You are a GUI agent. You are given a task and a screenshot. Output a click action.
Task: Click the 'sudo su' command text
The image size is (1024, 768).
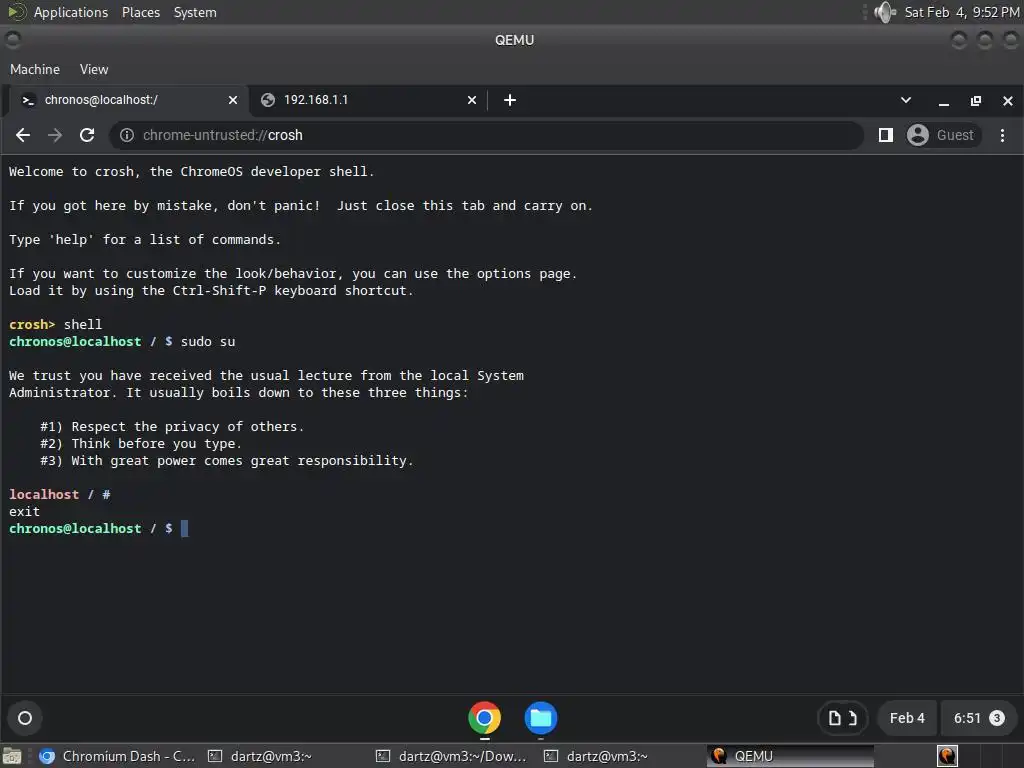click(x=208, y=342)
